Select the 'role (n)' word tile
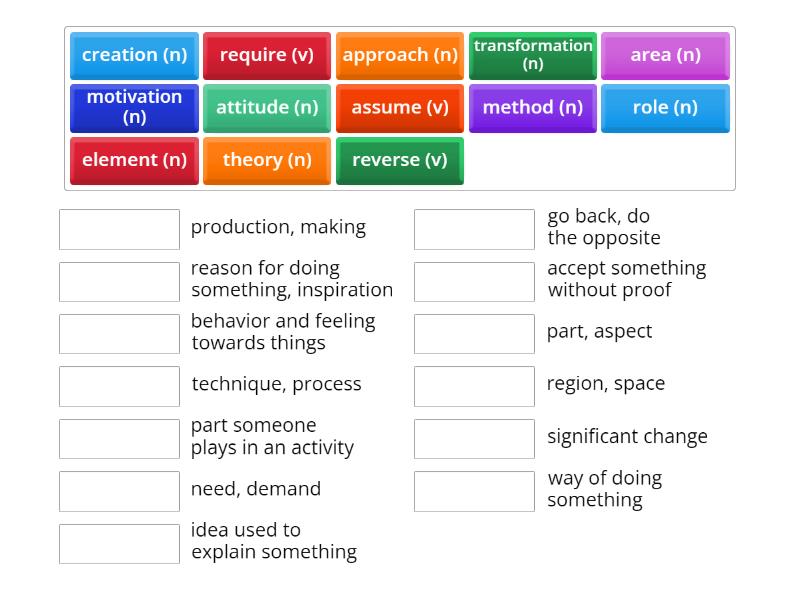Viewport: 800px width, 600px height. pos(666,107)
